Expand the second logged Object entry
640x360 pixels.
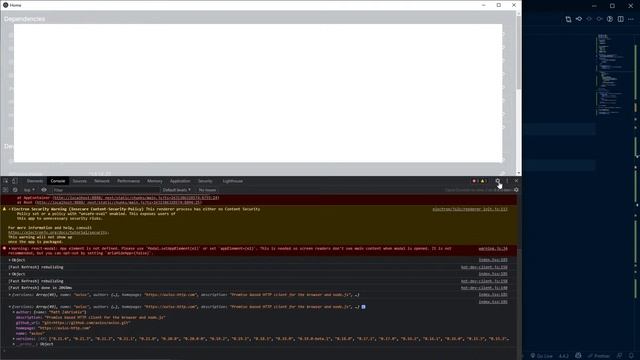(10, 274)
